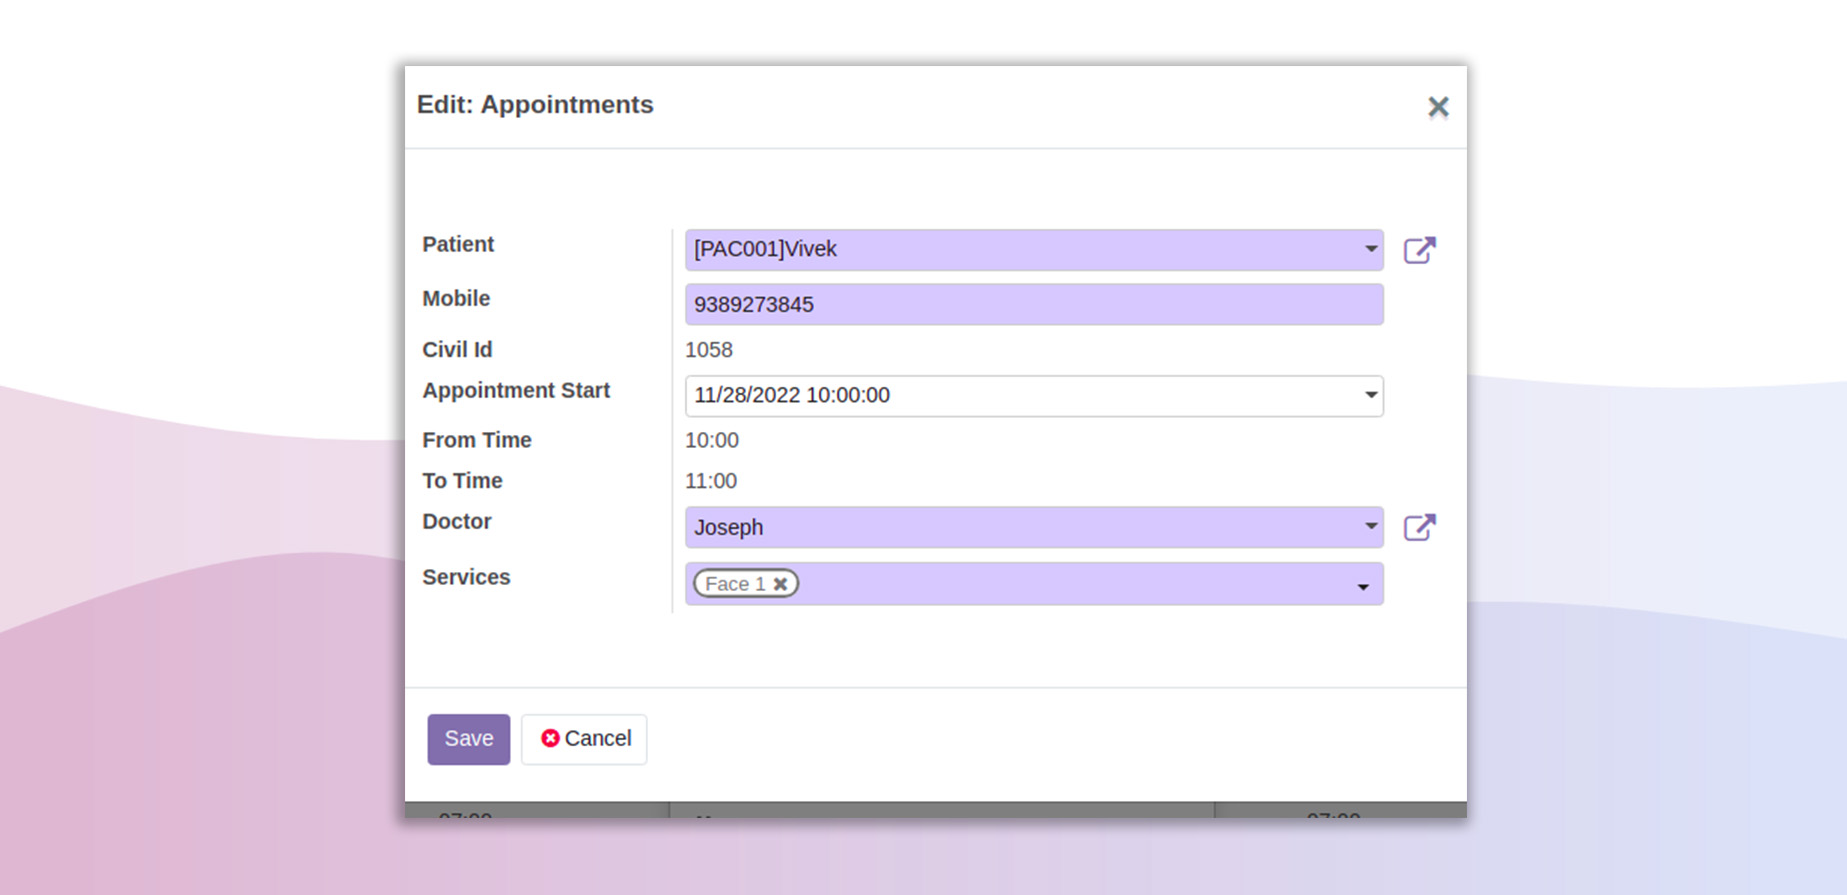Click the Doctor field label
Screen dimensions: 1847x895
click(x=457, y=521)
